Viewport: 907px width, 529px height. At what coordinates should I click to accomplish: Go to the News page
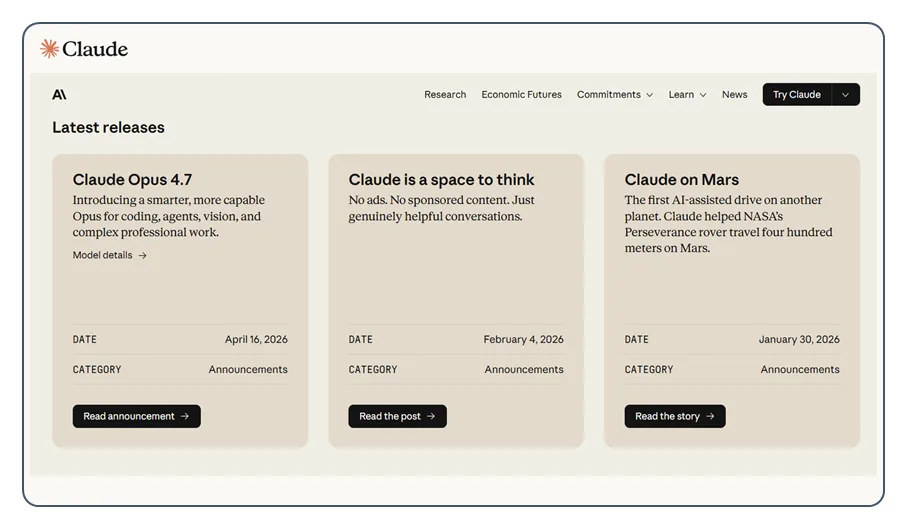734,94
